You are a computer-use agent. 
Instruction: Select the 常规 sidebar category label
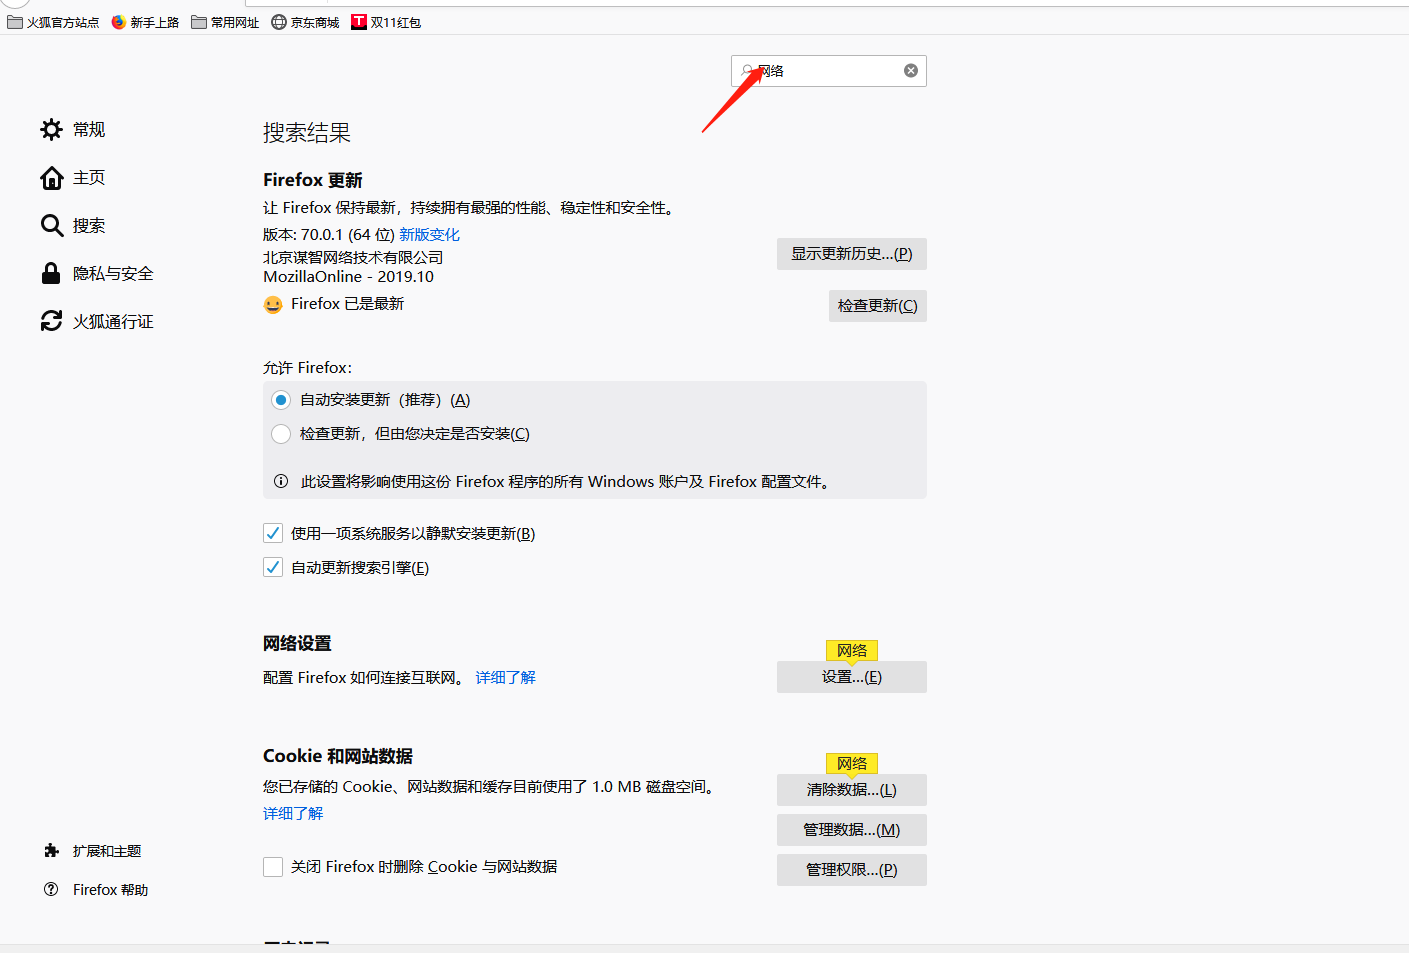(x=89, y=130)
